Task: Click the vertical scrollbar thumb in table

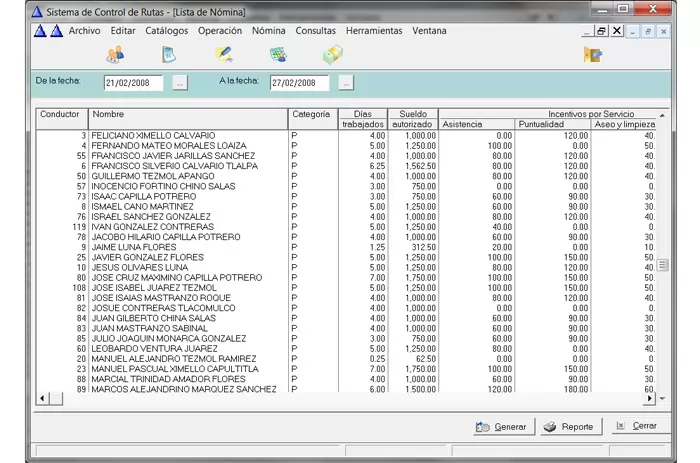Action: (662, 265)
